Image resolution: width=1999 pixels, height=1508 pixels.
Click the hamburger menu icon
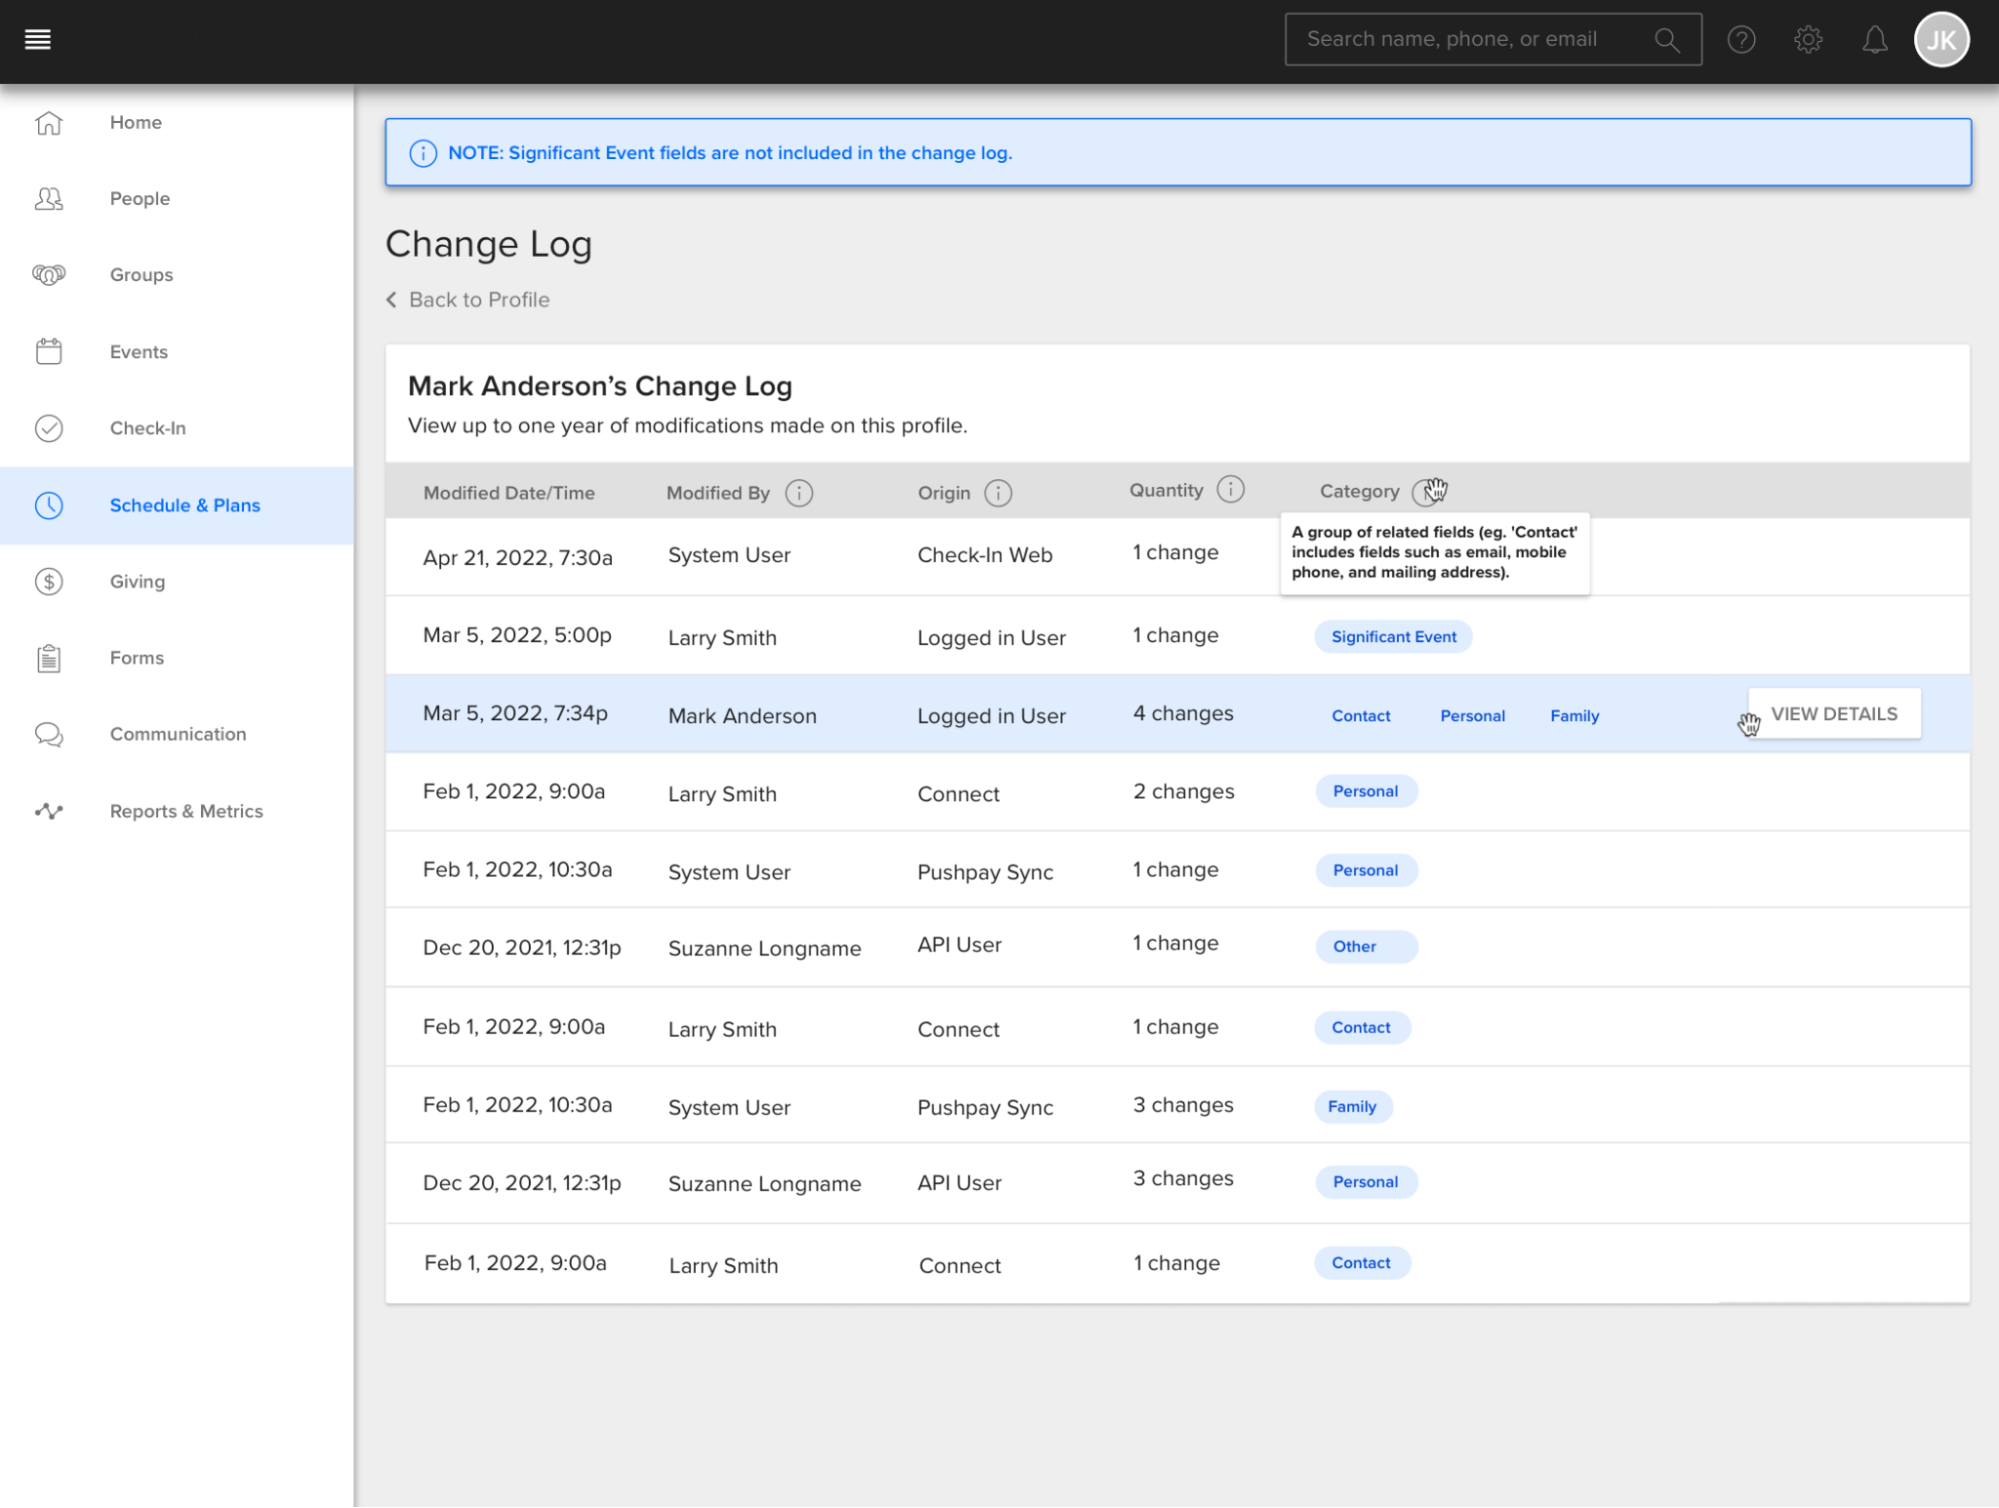tap(37, 39)
